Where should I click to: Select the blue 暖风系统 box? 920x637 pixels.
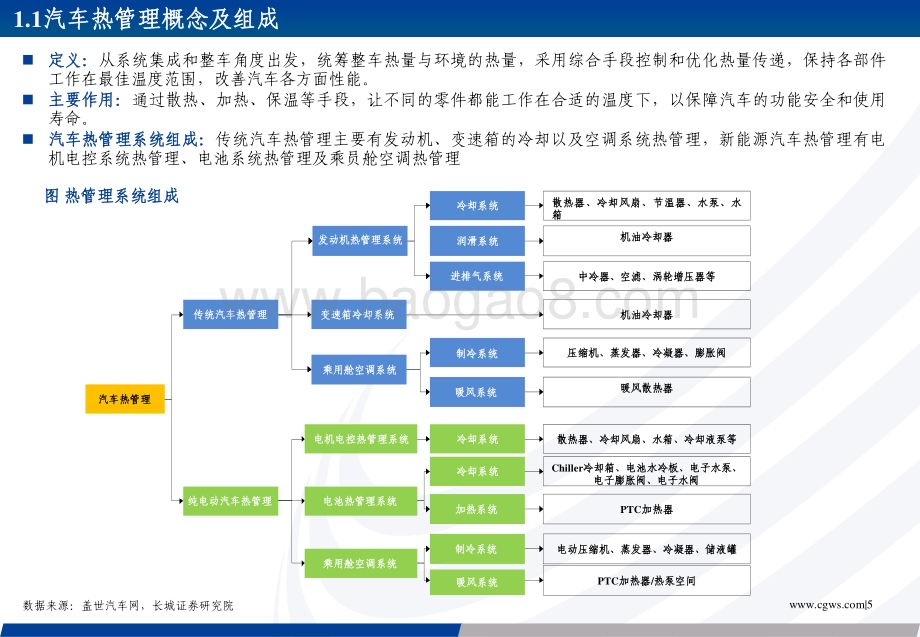[x=477, y=392]
